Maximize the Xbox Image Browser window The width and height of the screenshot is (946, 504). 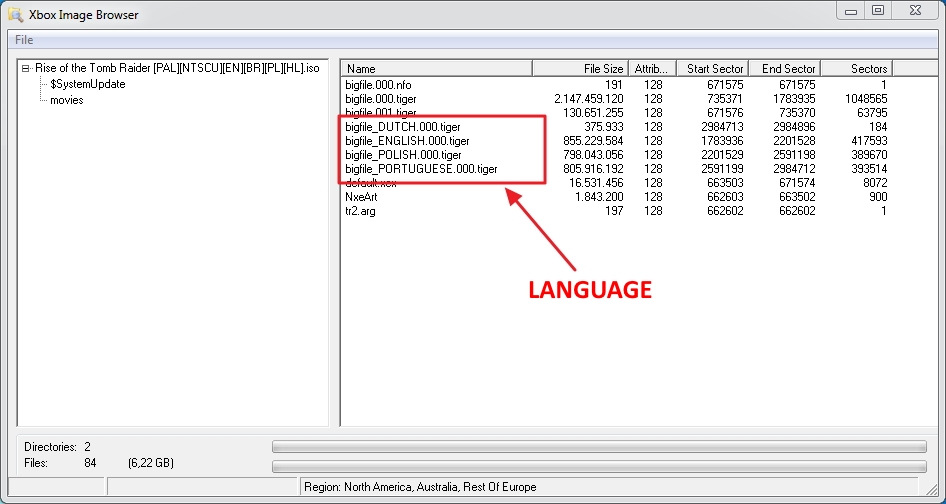[x=878, y=11]
